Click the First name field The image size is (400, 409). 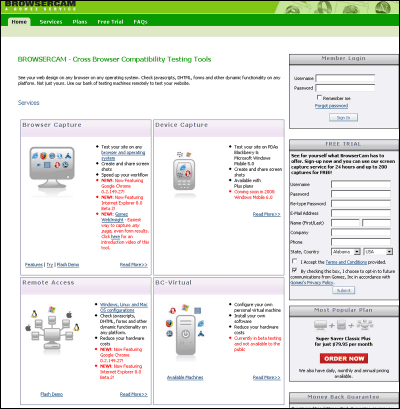click(x=345, y=223)
